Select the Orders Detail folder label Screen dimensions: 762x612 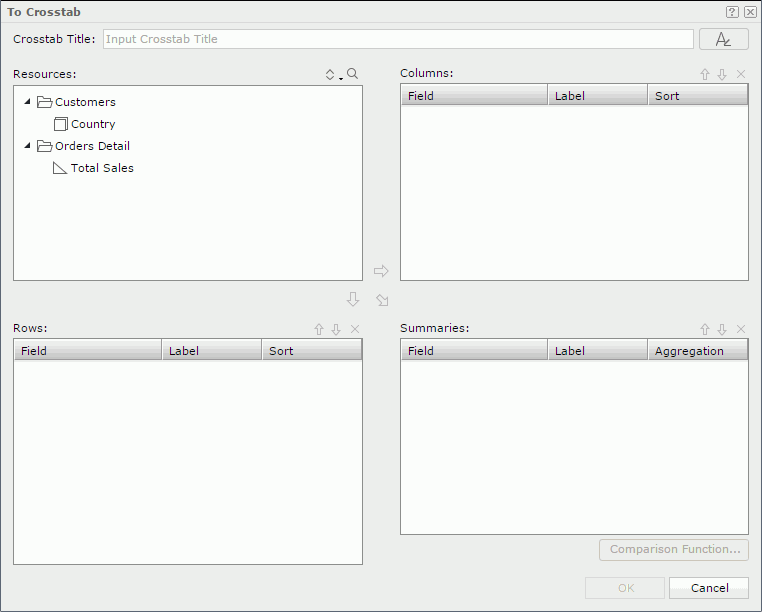[x=92, y=146]
